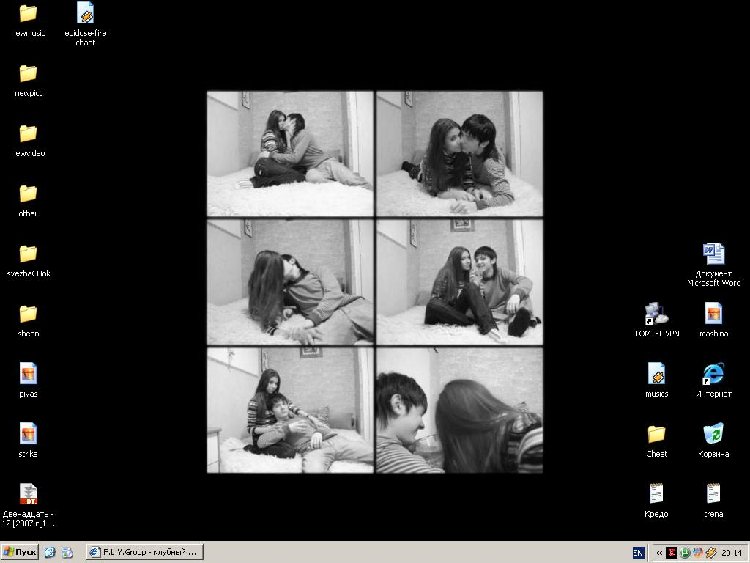Open the Microsoft Word document icon
Image resolution: width=750 pixels, height=563 pixels.
click(713, 254)
